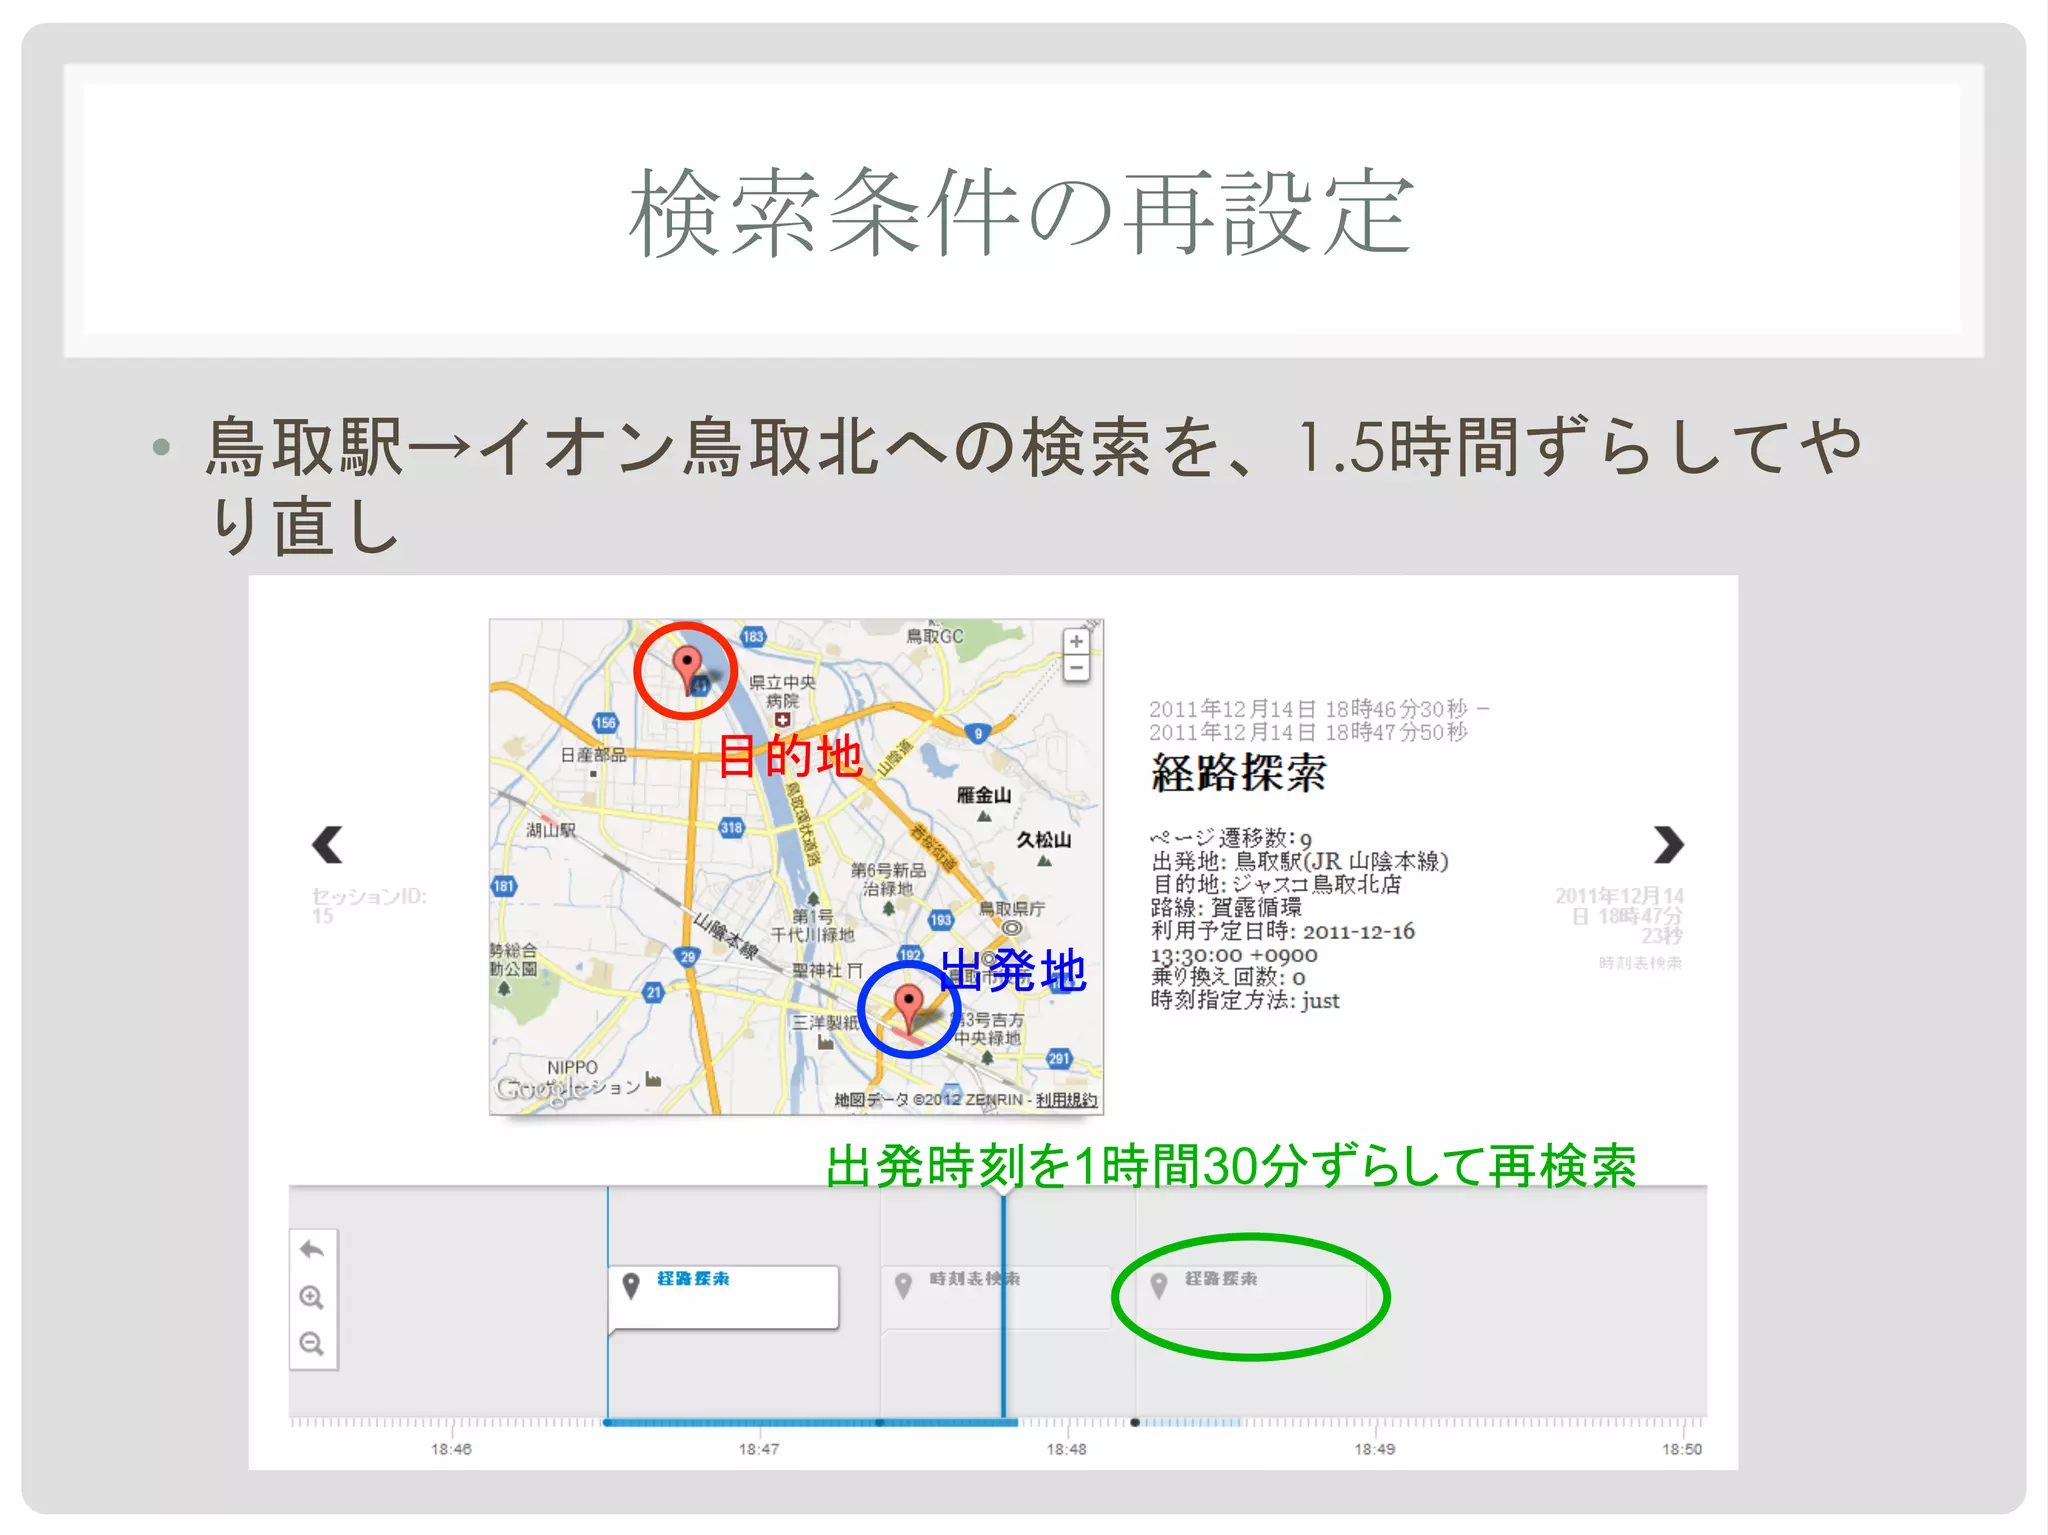This screenshot has height=1535, width=2048.
Task: Click the Google logo on map
Action: coord(540,1088)
